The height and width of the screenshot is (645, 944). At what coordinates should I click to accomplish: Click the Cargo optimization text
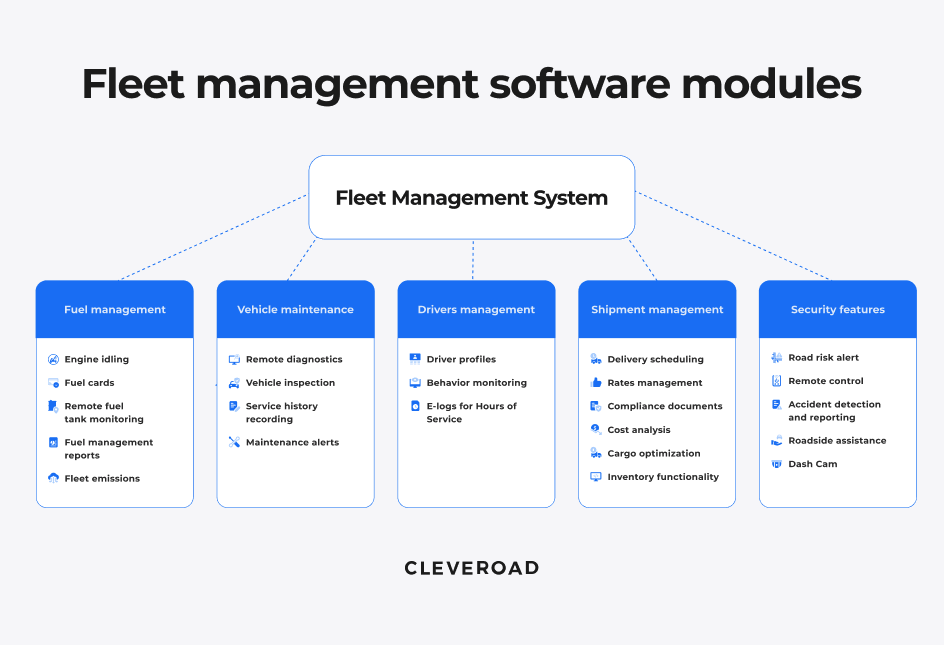[x=654, y=453]
